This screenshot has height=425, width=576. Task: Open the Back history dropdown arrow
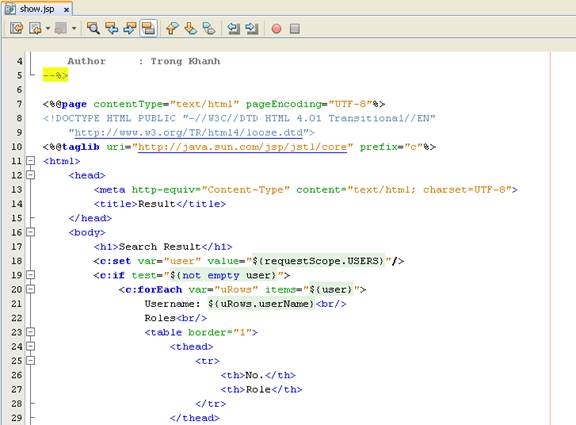point(48,28)
